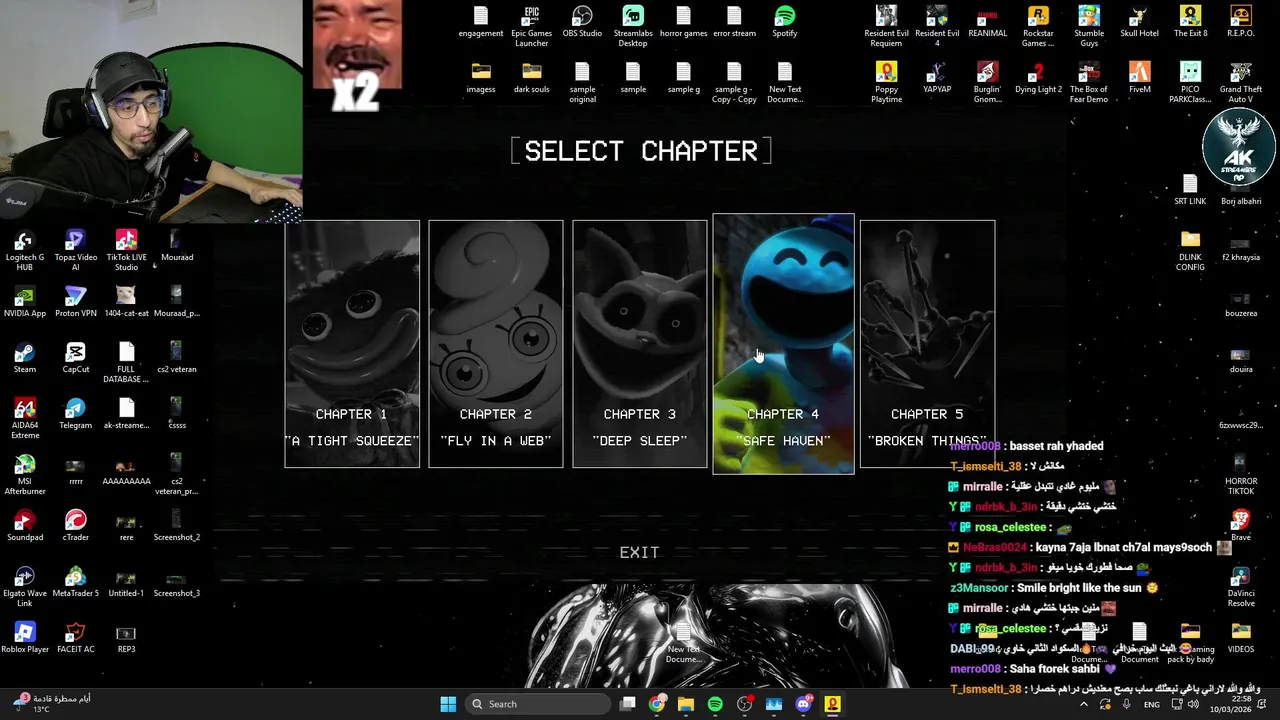
Task: Open The Box of Fear Demo shortcut
Action: point(1089,82)
